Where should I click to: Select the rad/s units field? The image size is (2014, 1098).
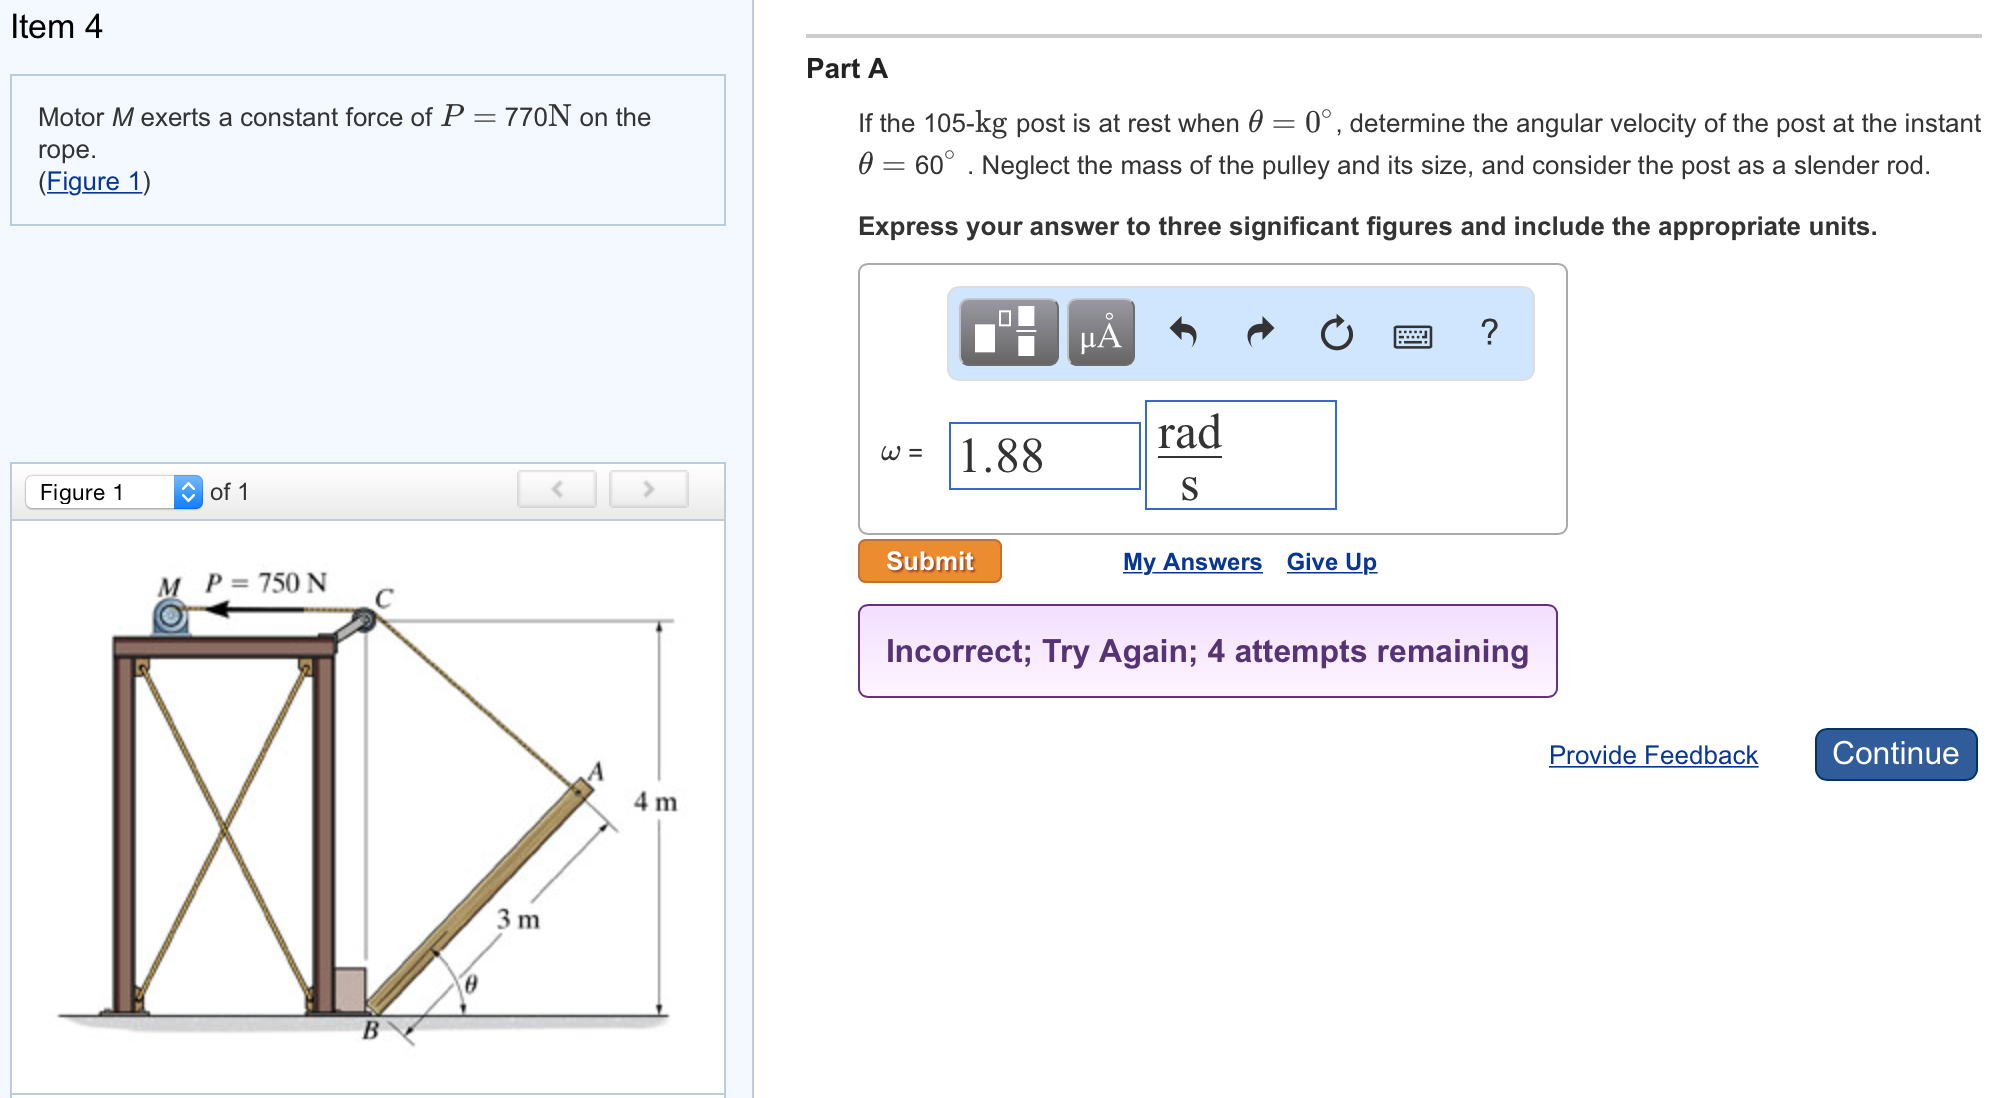point(1240,455)
